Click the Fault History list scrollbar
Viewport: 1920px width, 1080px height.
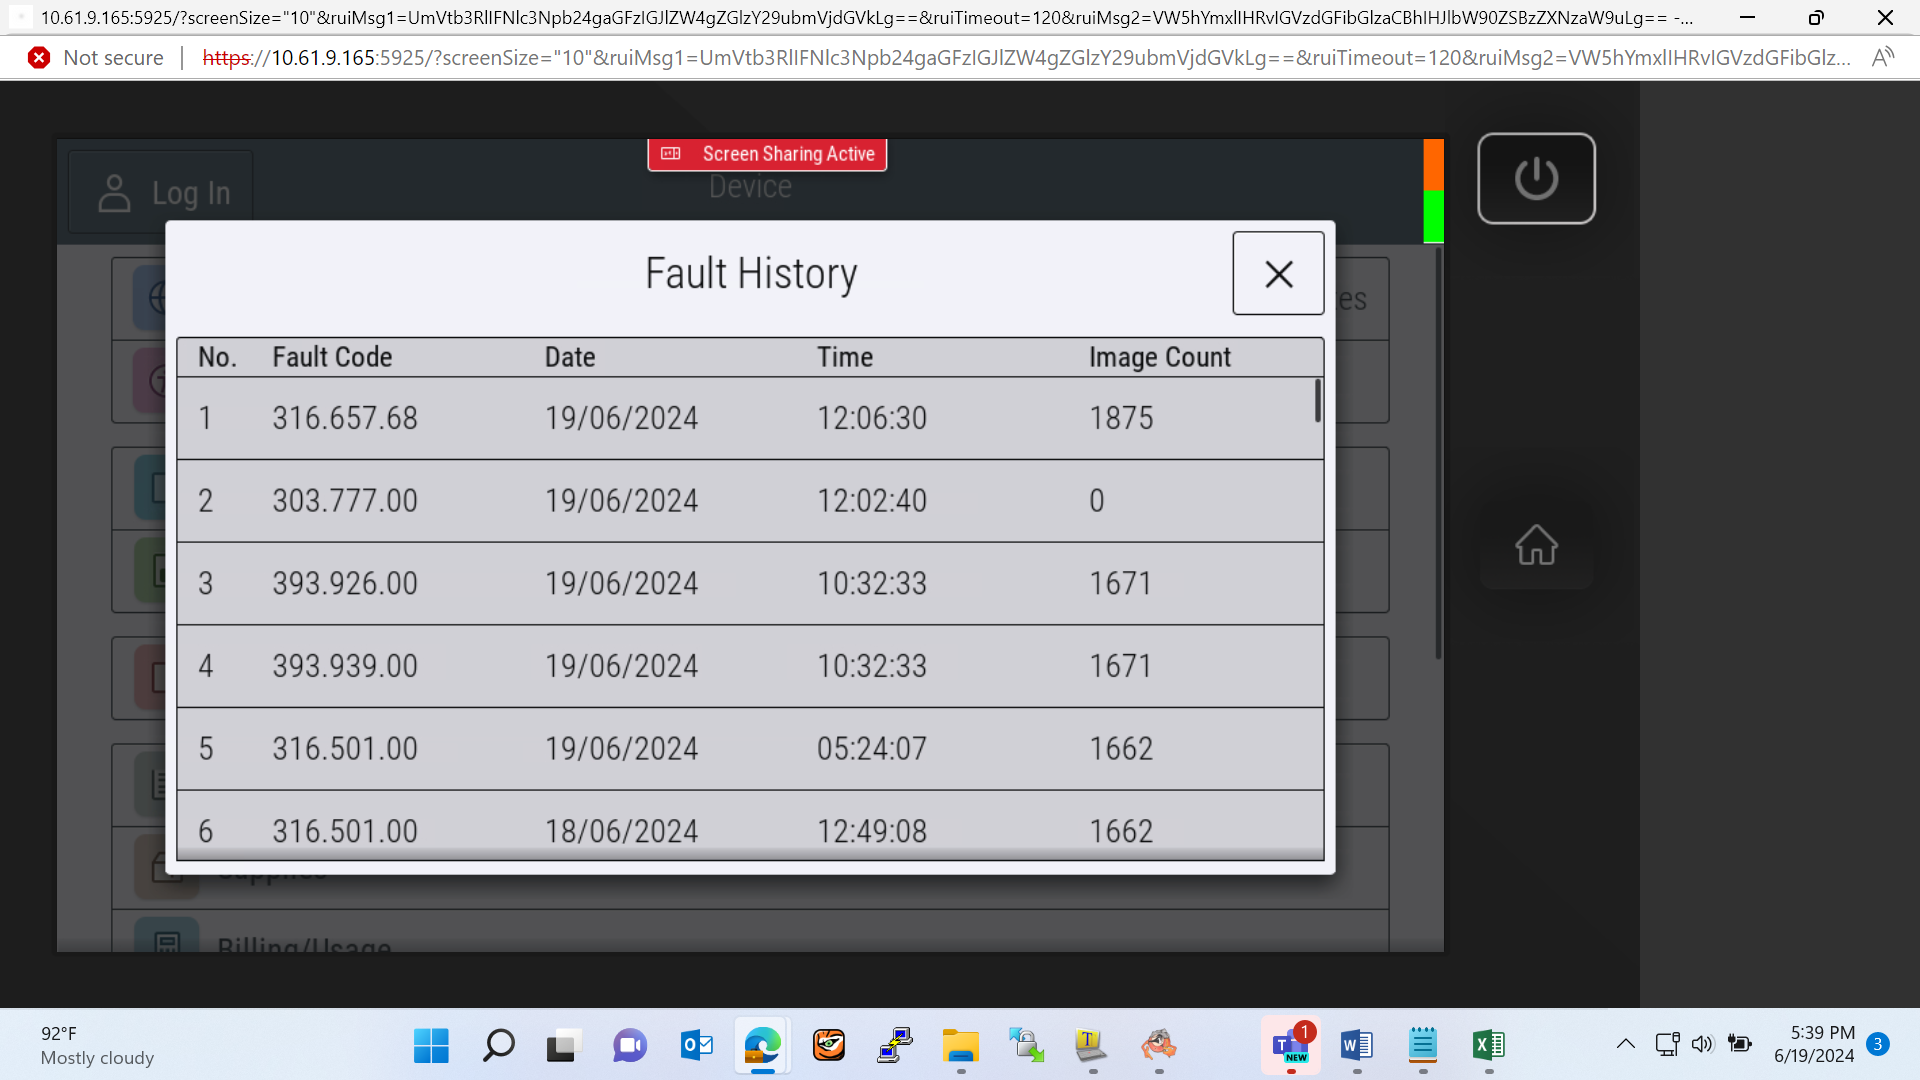pyautogui.click(x=1318, y=400)
